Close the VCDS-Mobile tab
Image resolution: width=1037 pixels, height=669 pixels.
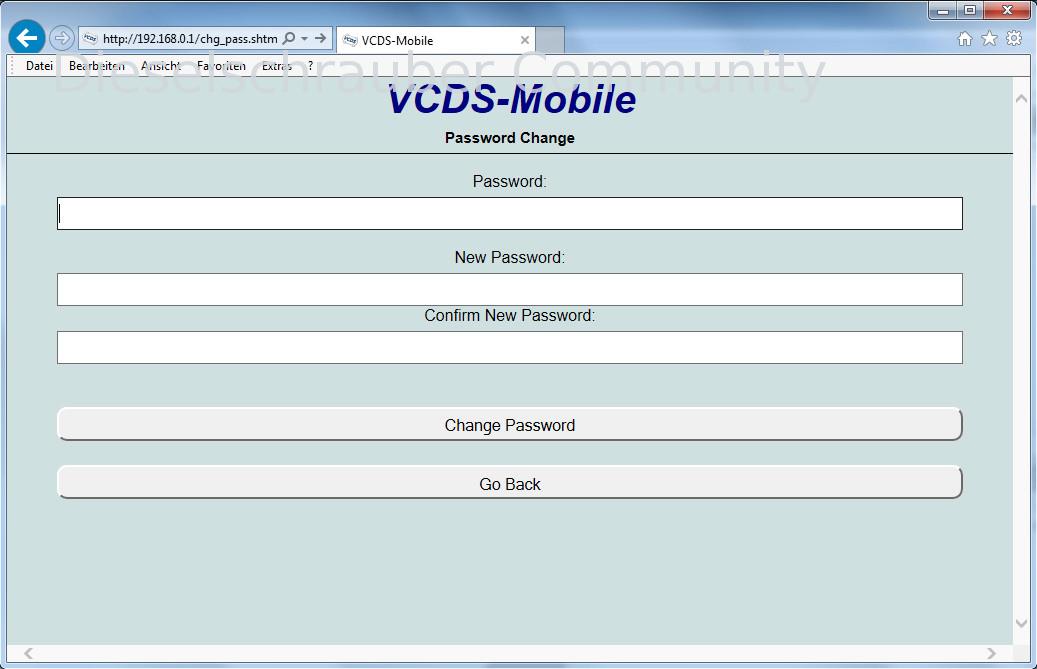(524, 40)
